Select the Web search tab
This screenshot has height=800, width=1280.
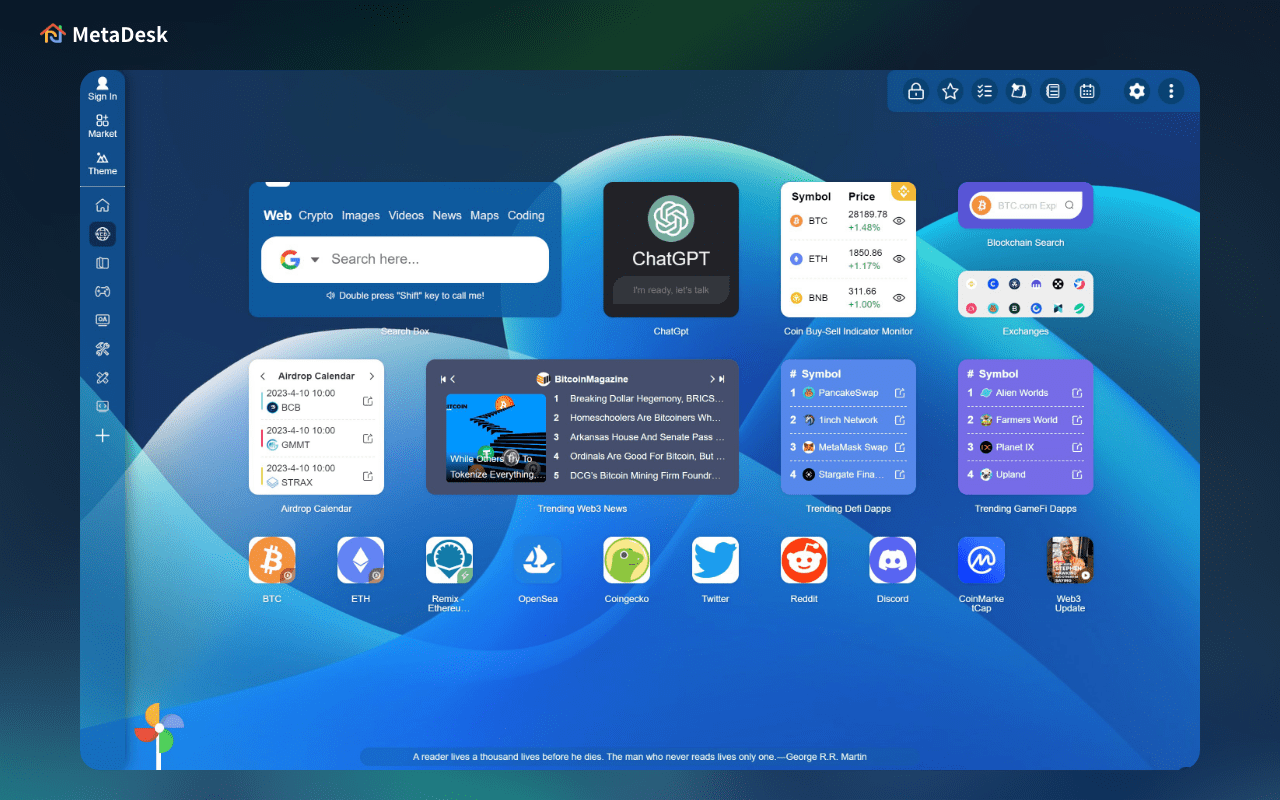coord(278,215)
